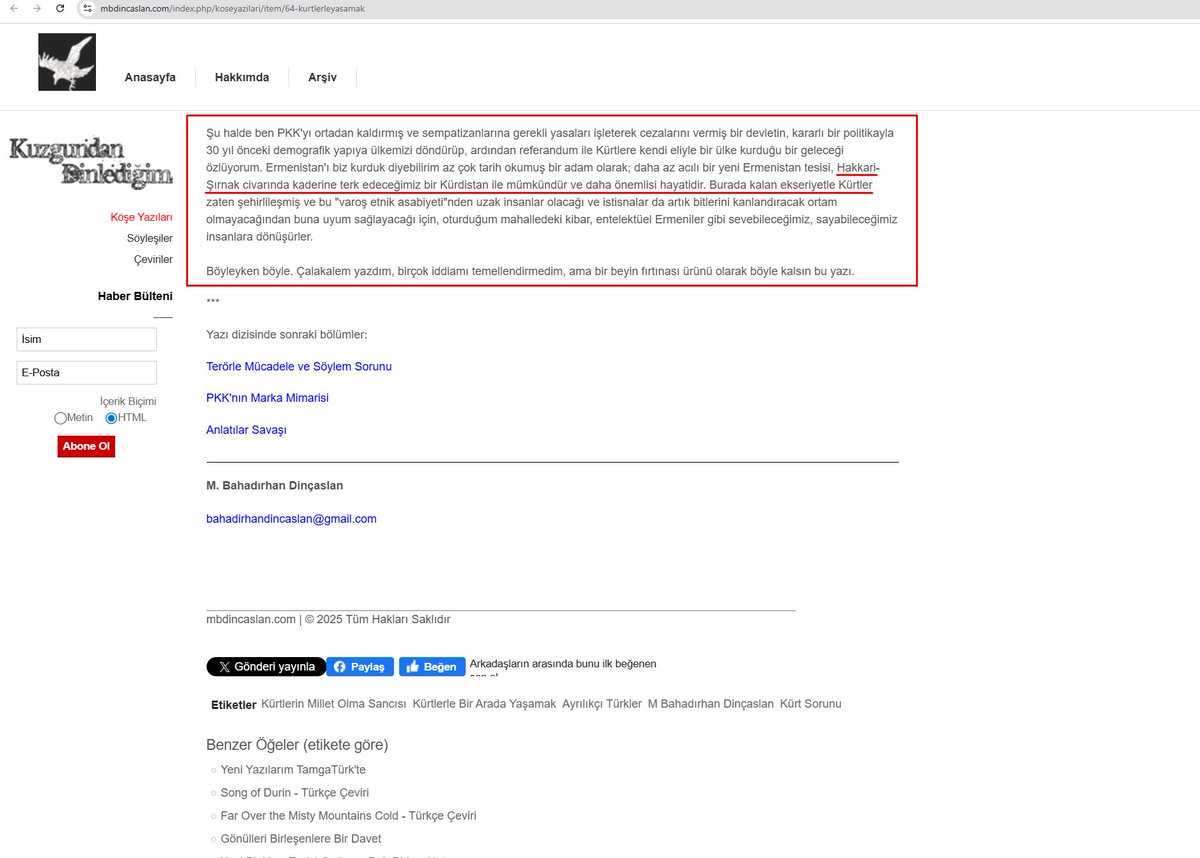Viewport: 1200px width, 858px height.
Task: Click the Benzer Öğeler (etikete göre) heading
Action: [297, 745]
